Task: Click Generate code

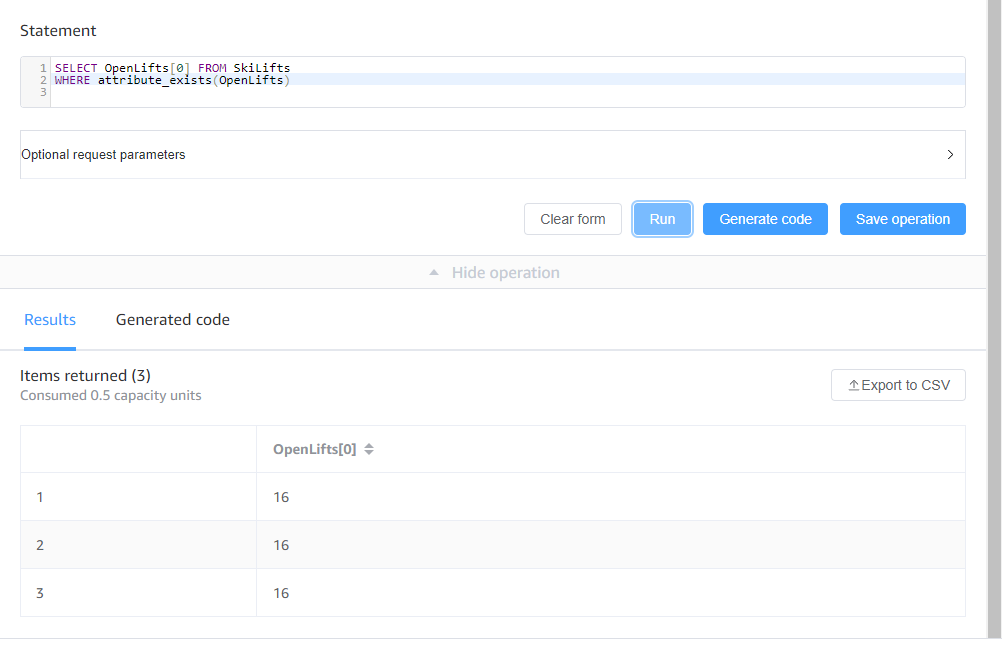Action: point(765,218)
